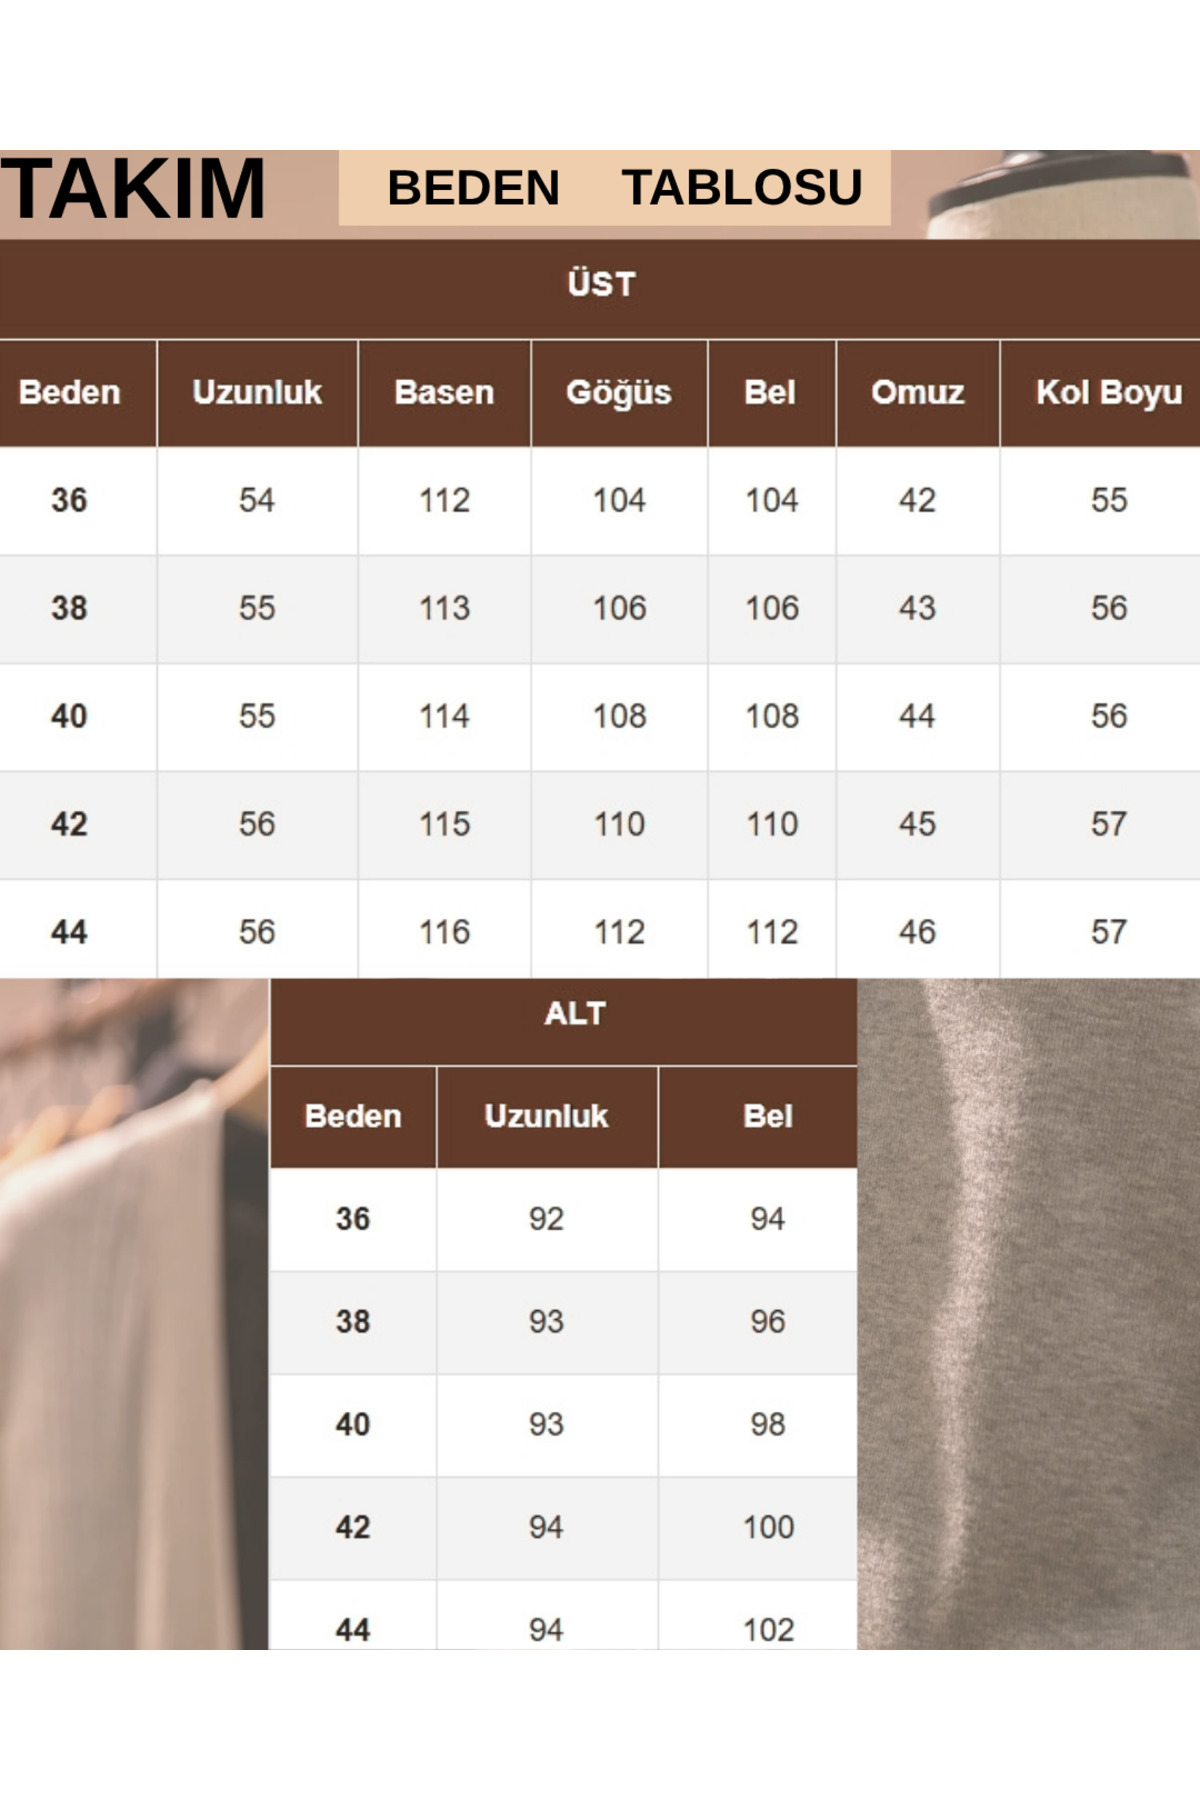The width and height of the screenshot is (1200, 1800).
Task: Select size 44 row label in ALT table
Action: (353, 1630)
